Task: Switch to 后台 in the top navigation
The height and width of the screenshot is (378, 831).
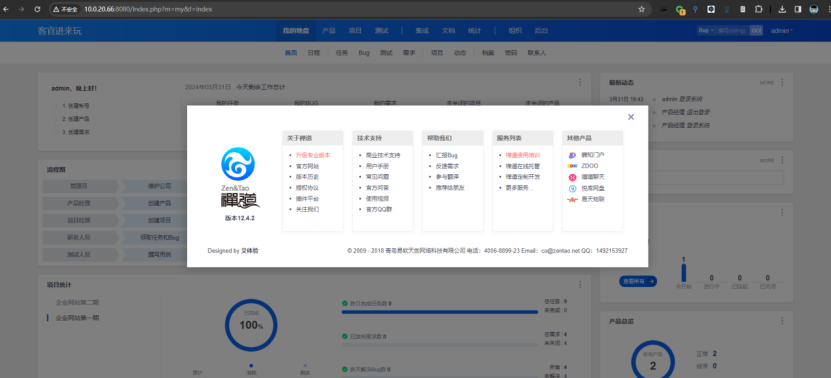Action: click(x=541, y=31)
